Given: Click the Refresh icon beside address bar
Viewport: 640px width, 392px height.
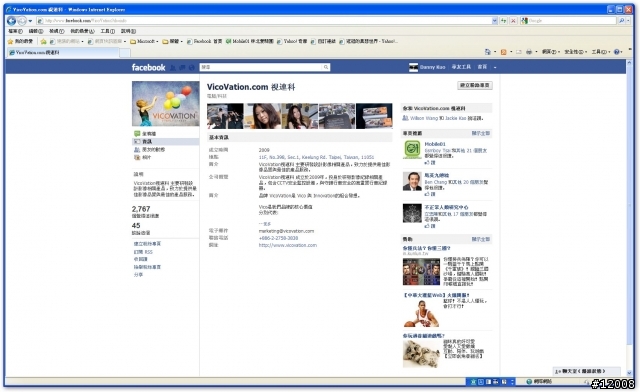Looking at the screenshot, I should click(504, 20).
